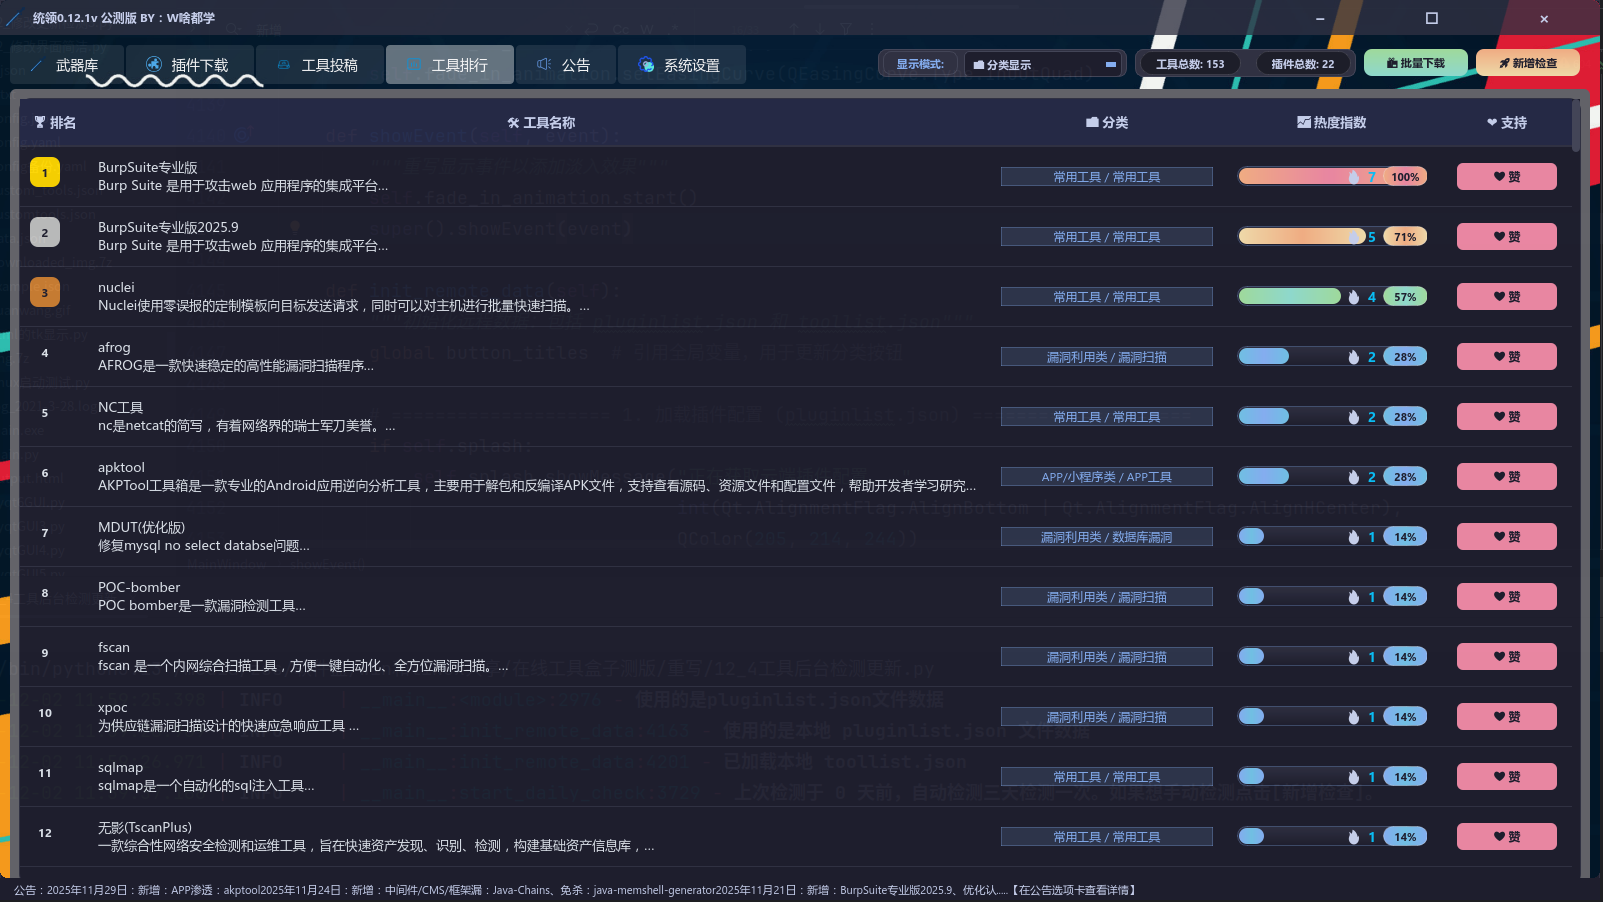The width and height of the screenshot is (1603, 902).
Task: Click the 工具投稿 tab icon
Action: [x=284, y=65]
